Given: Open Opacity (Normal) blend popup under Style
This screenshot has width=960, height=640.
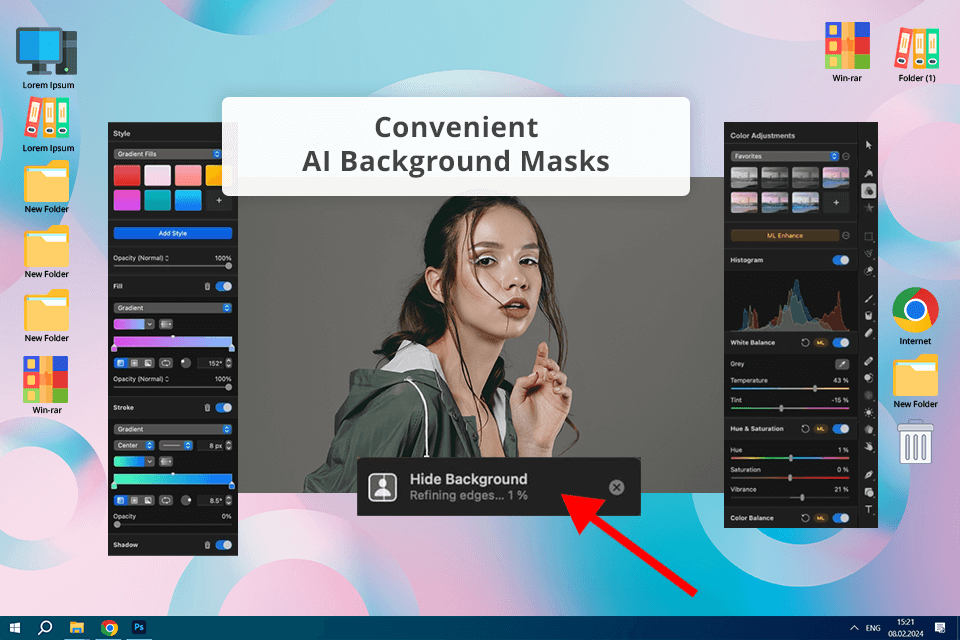Looking at the screenshot, I should 141,258.
